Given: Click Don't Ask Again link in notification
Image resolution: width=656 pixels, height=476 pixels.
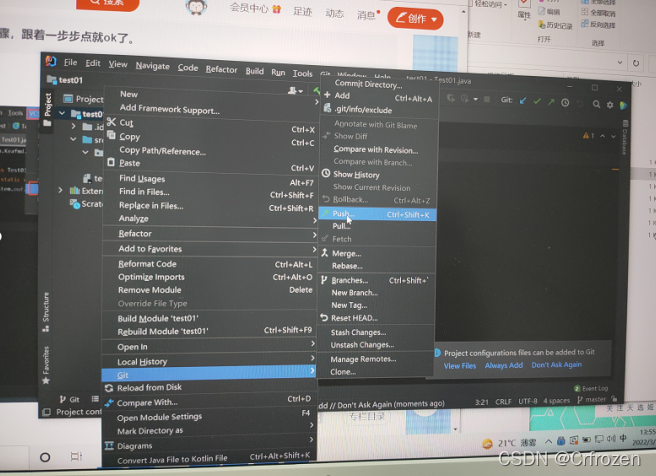Looking at the screenshot, I should tap(556, 365).
